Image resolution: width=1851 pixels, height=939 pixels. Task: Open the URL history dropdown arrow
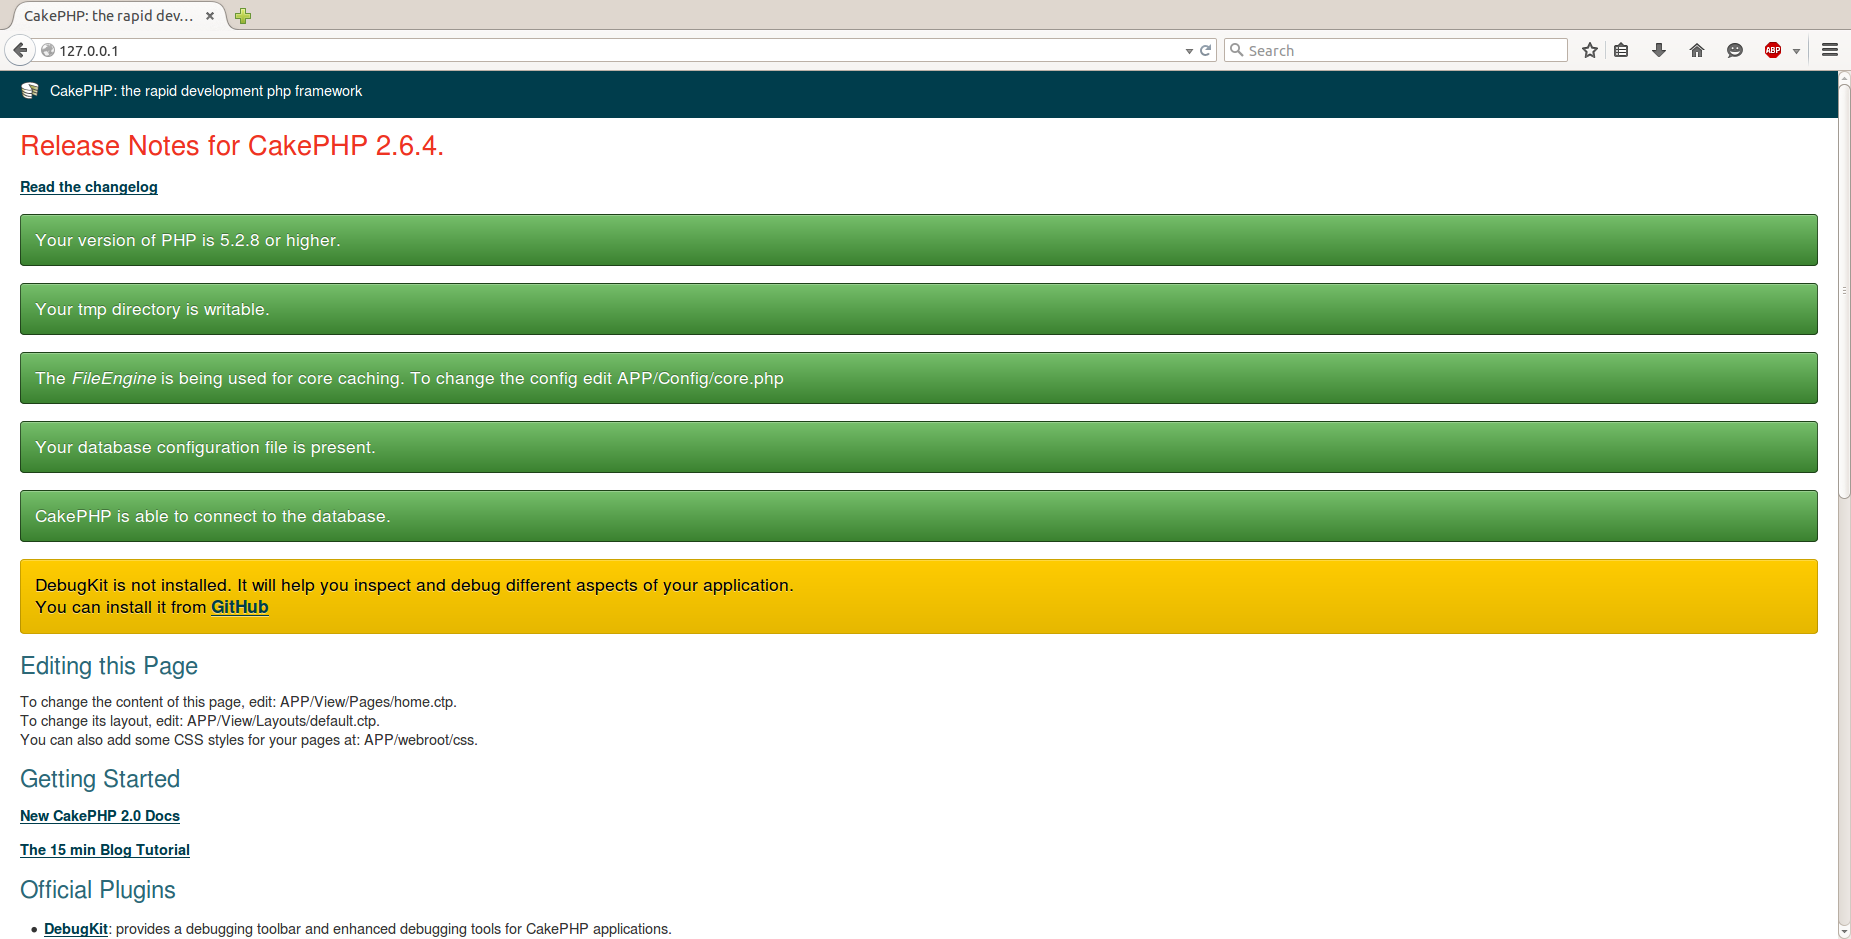point(1189,51)
